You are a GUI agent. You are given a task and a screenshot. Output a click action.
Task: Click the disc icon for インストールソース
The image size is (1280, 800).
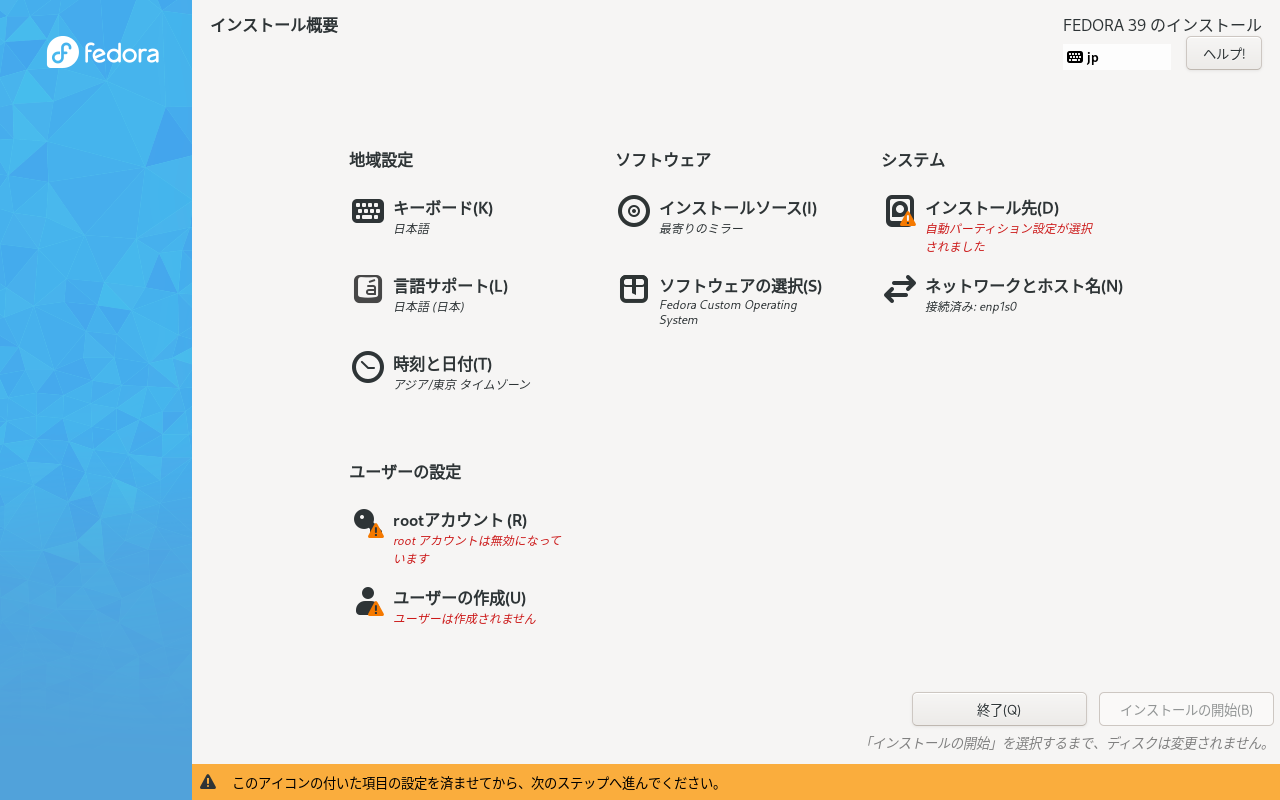(634, 211)
